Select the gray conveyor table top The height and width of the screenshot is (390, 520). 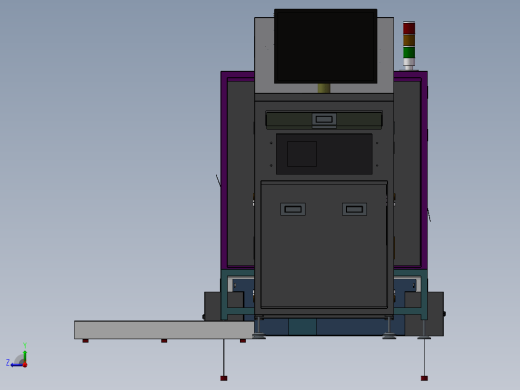click(x=164, y=330)
